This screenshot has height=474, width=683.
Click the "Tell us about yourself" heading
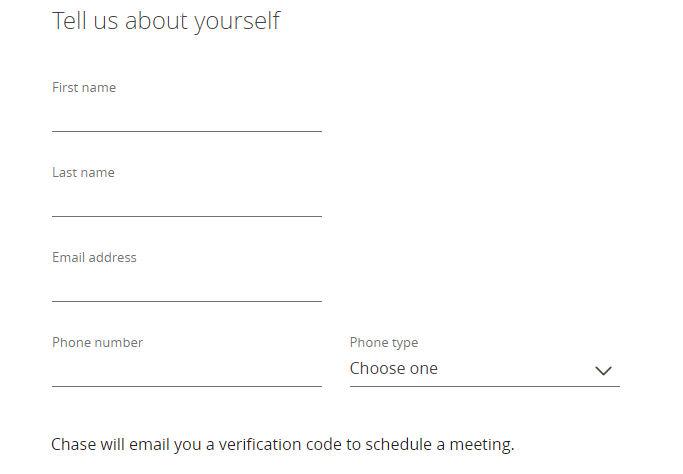pos(166,21)
